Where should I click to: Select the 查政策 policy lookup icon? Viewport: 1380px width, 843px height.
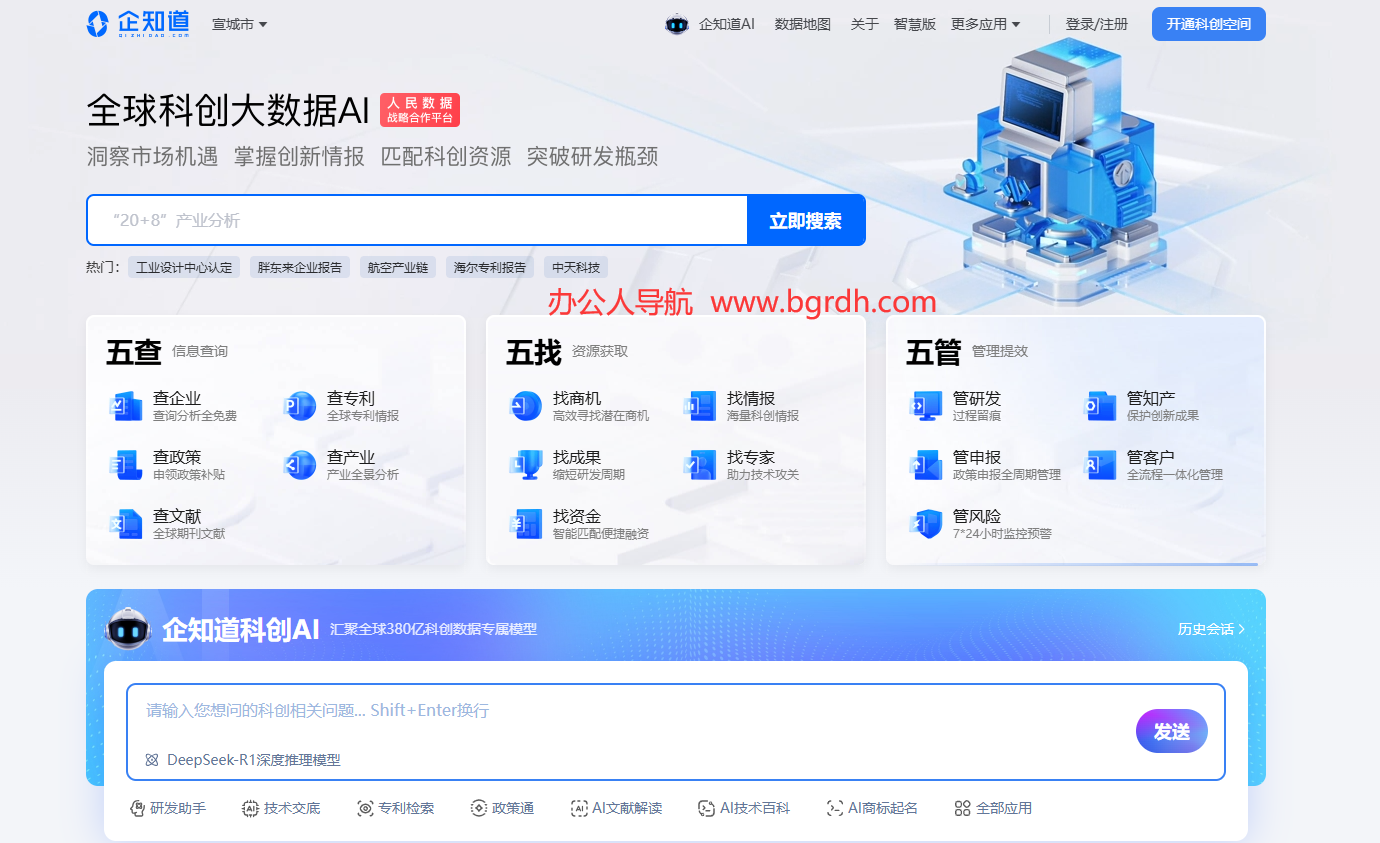point(126,465)
